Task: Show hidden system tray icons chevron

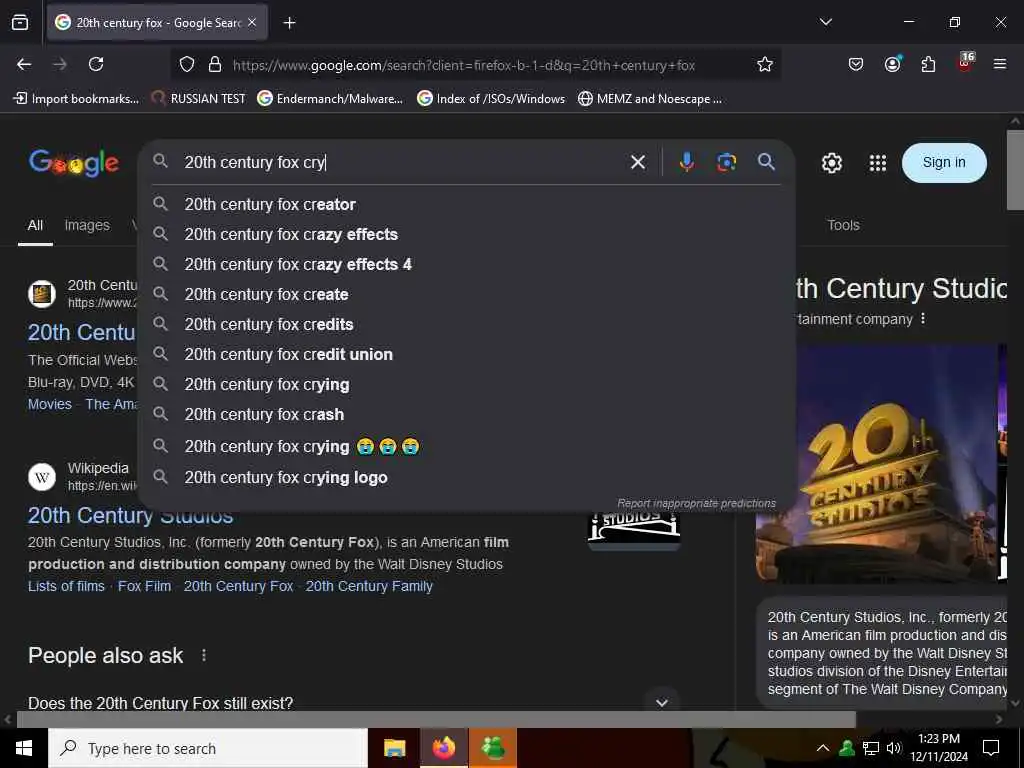Action: 823,748
